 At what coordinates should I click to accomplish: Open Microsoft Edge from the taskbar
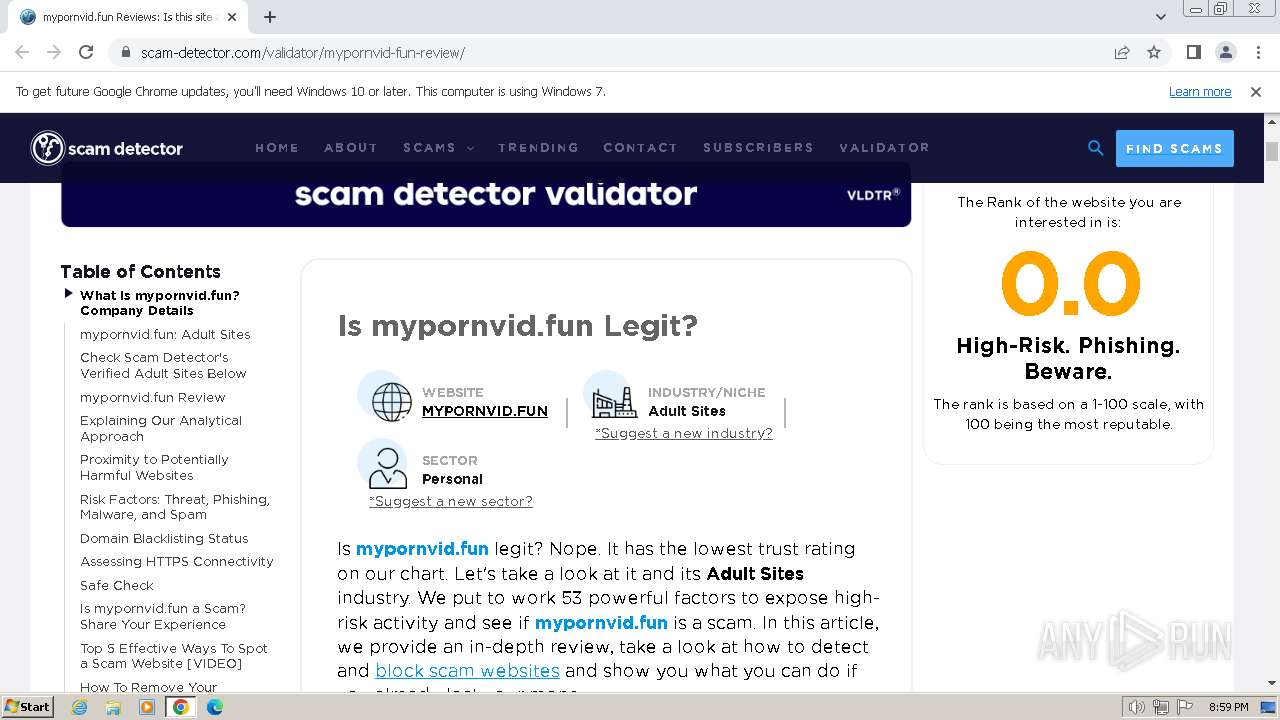pyautogui.click(x=215, y=707)
